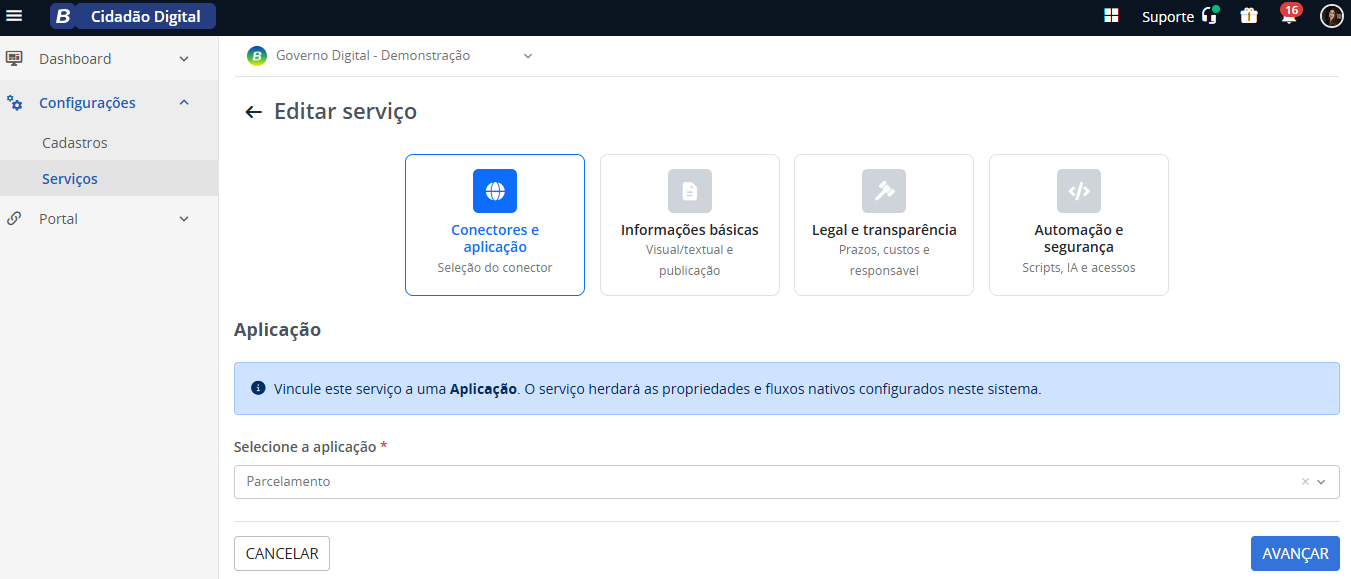Open the notifications bell with 16 badge

(1289, 15)
